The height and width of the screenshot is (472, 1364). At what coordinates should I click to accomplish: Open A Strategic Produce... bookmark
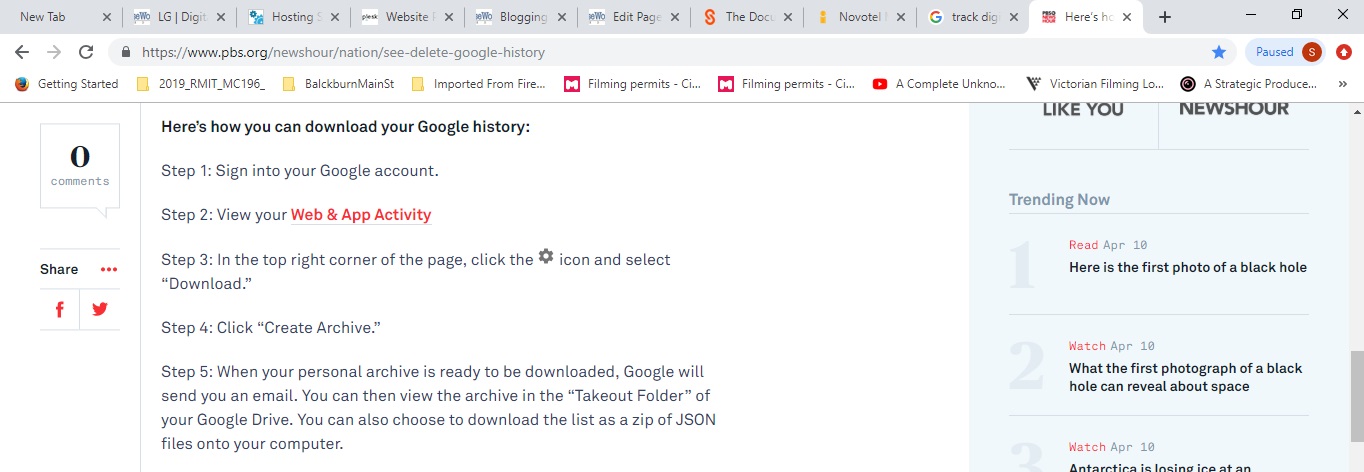tap(1249, 84)
